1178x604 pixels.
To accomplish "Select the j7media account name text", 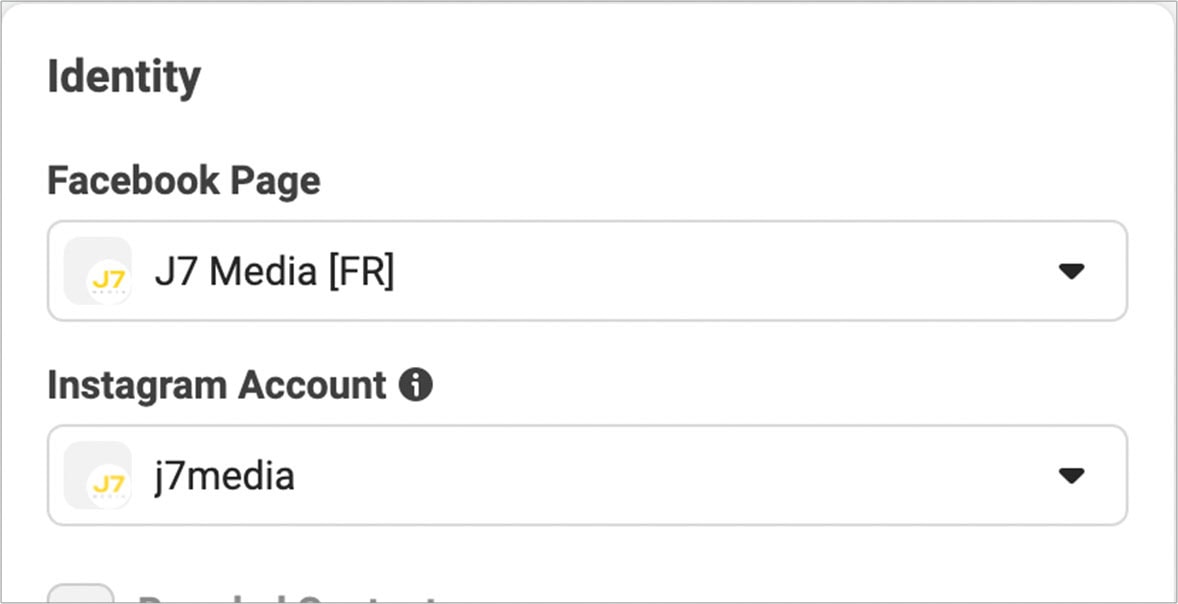I will click(224, 476).
